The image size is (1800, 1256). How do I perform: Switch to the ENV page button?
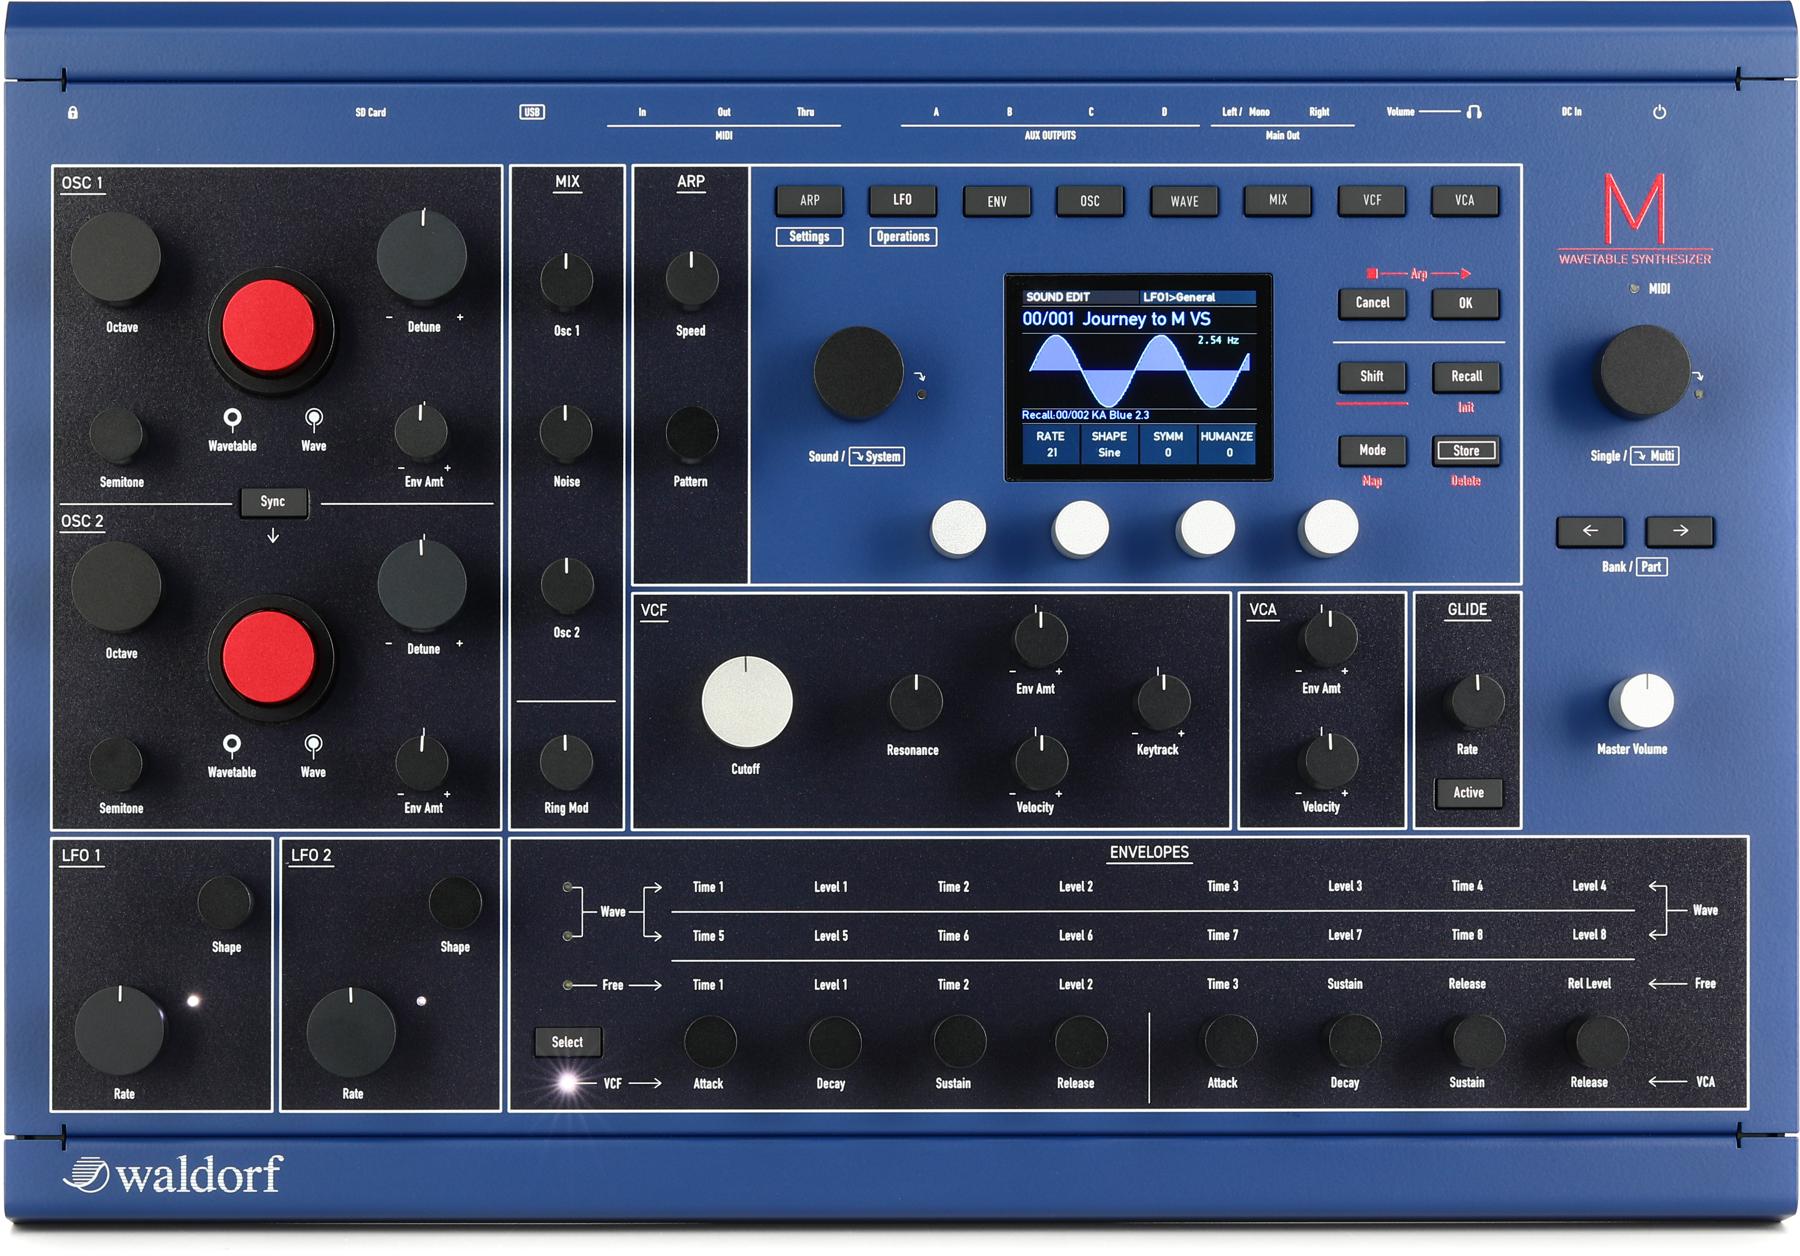[997, 201]
